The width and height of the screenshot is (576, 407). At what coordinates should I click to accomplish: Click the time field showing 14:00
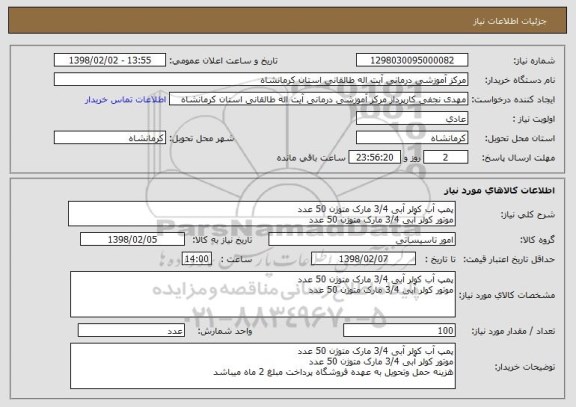[x=197, y=259]
